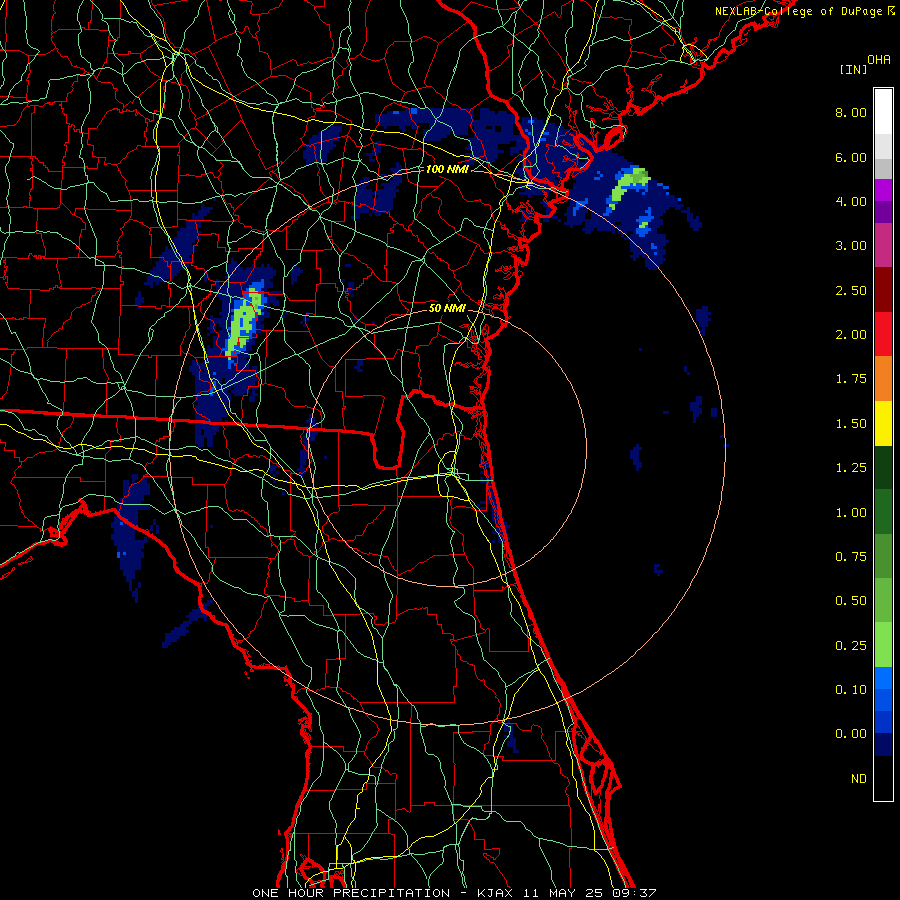Select the 8.00 legend value

click(x=851, y=112)
